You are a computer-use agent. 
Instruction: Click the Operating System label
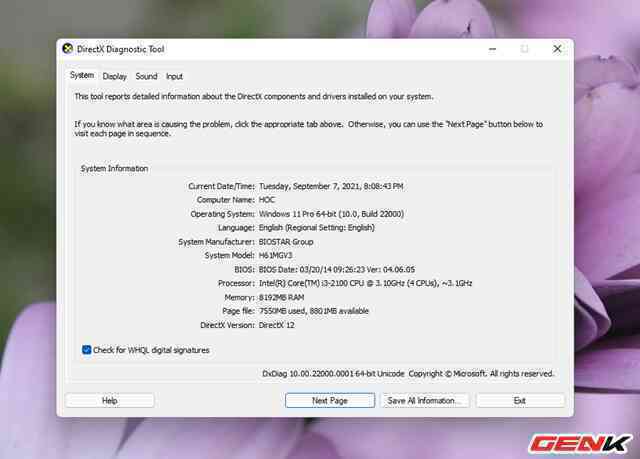pos(222,214)
